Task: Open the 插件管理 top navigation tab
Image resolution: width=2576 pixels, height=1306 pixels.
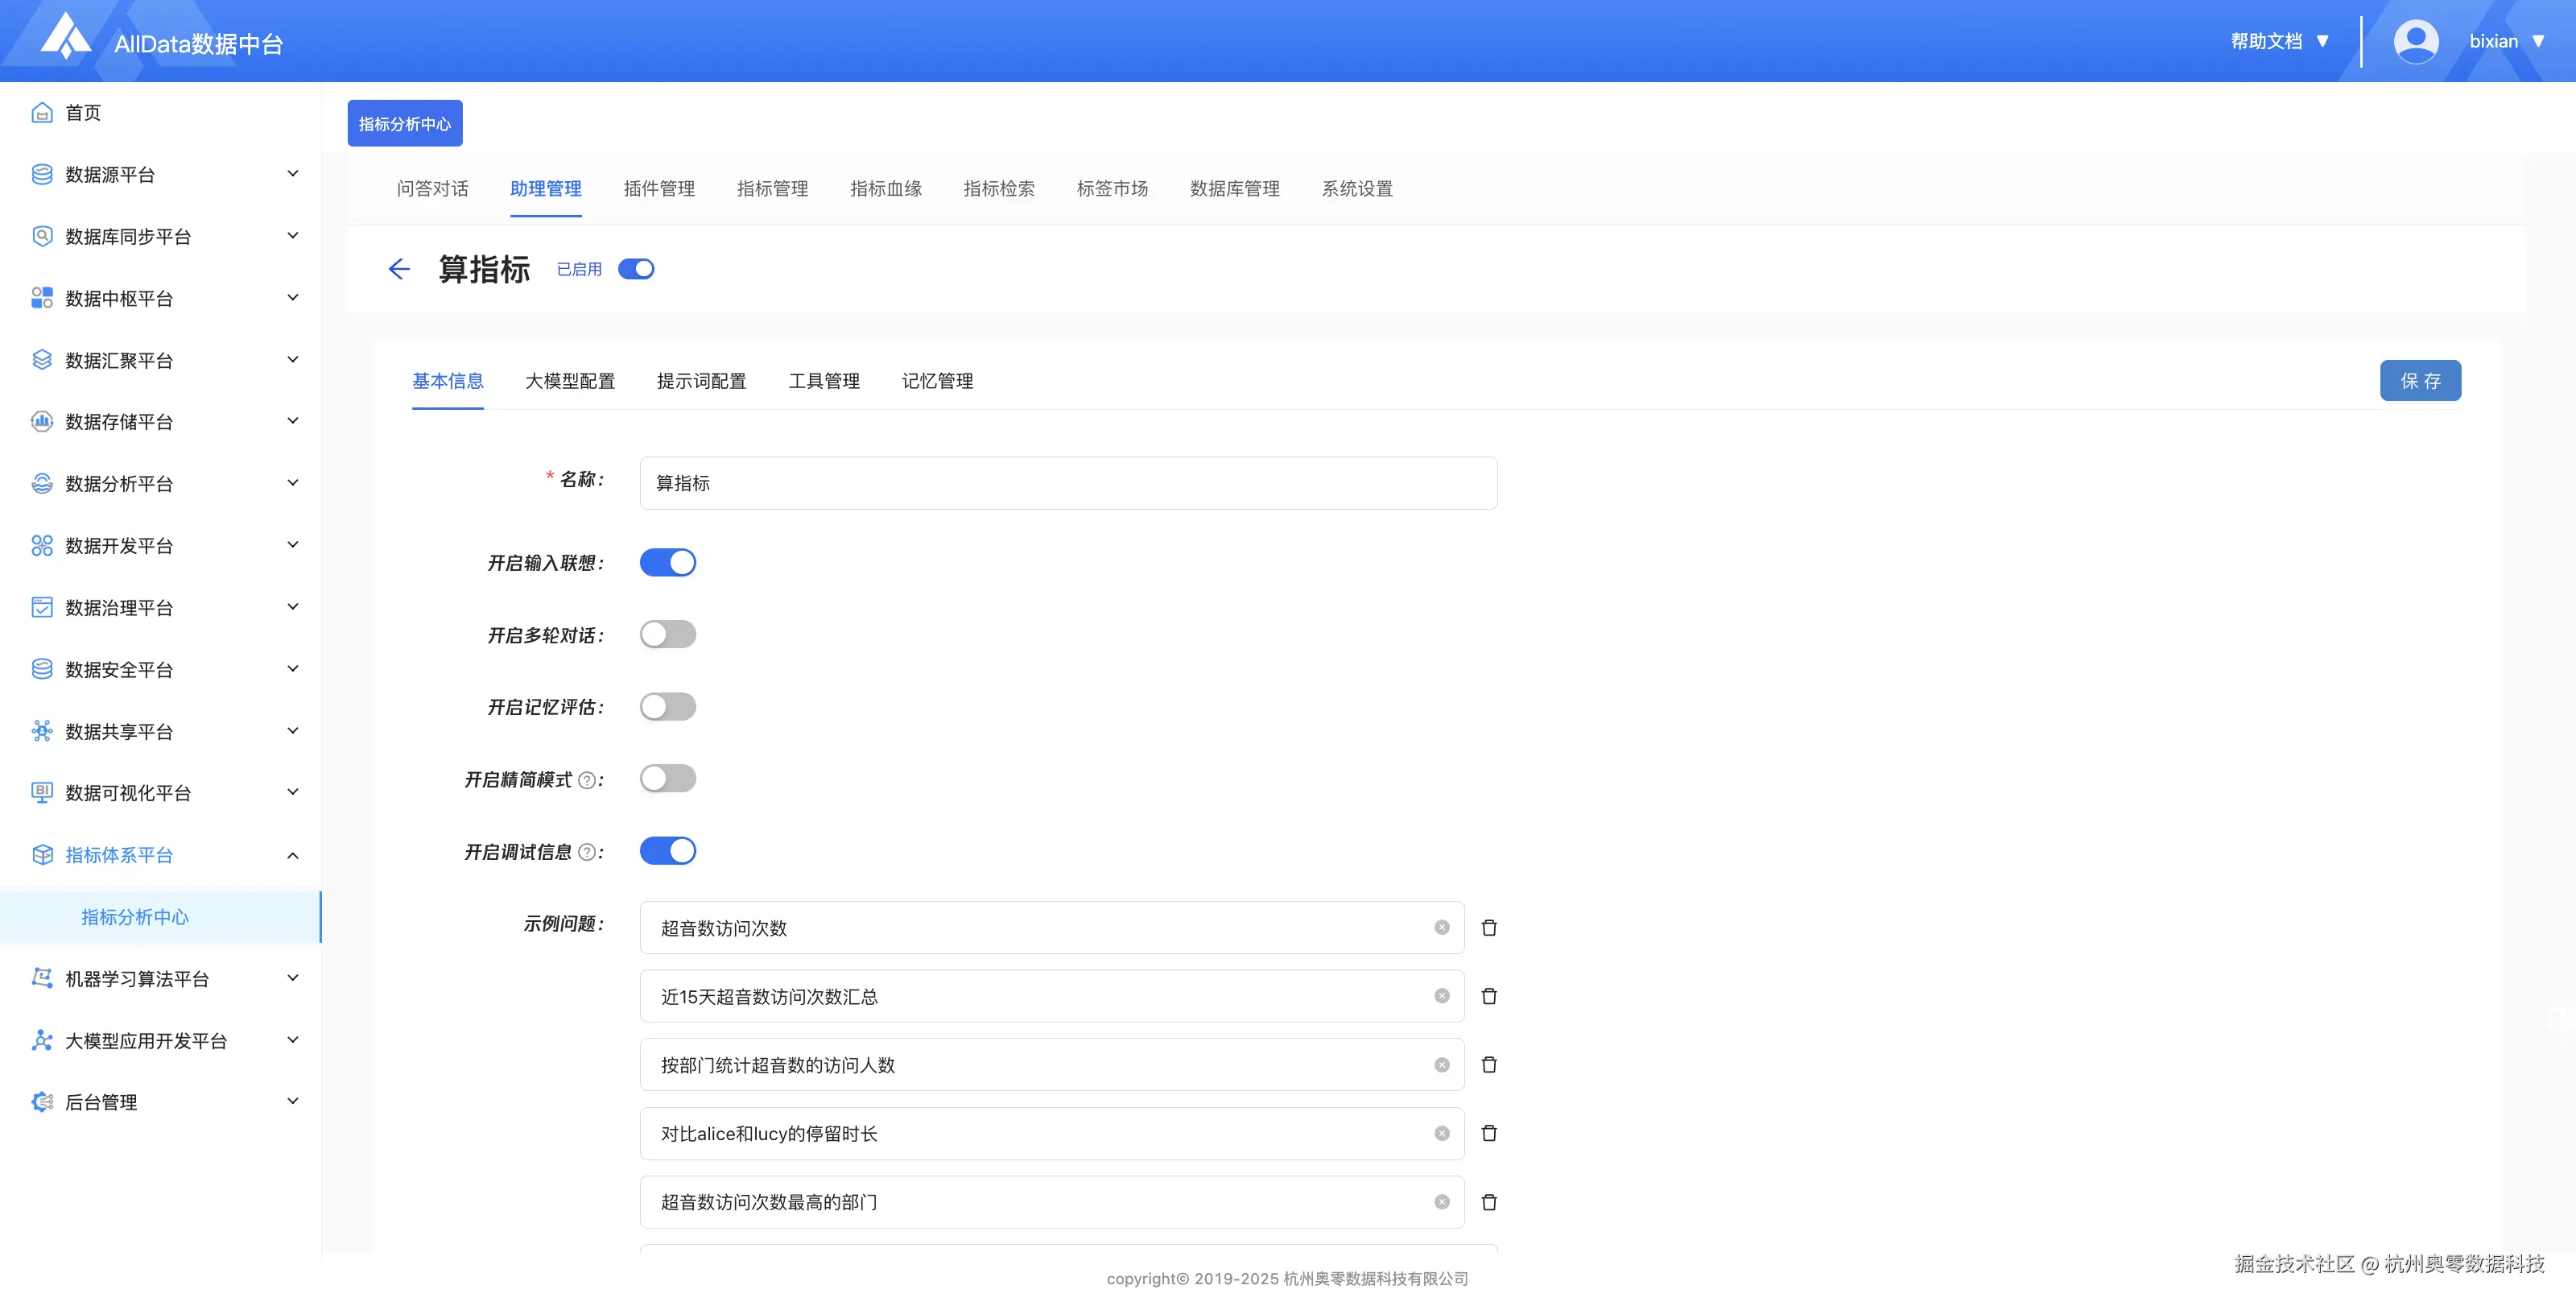Action: click(x=659, y=189)
